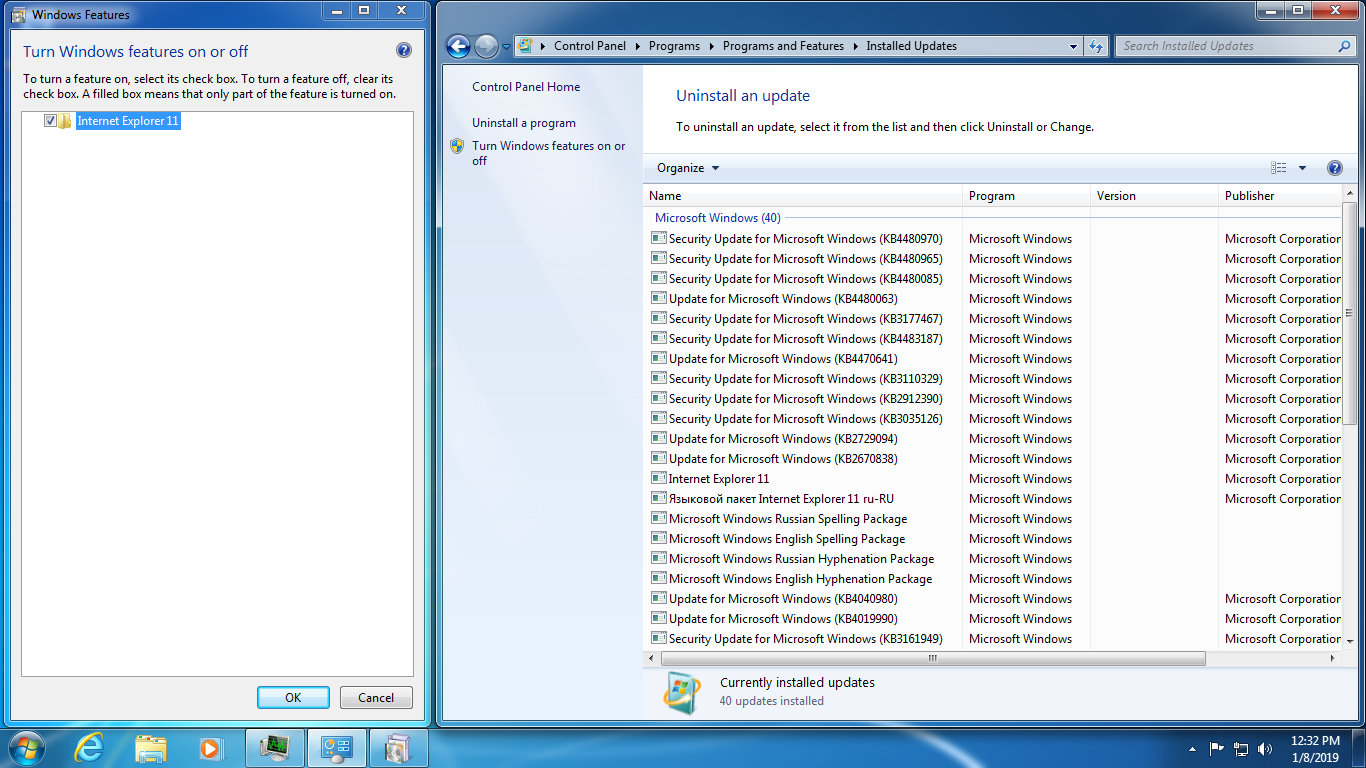Open help in Windows Features dialog

tap(403, 51)
